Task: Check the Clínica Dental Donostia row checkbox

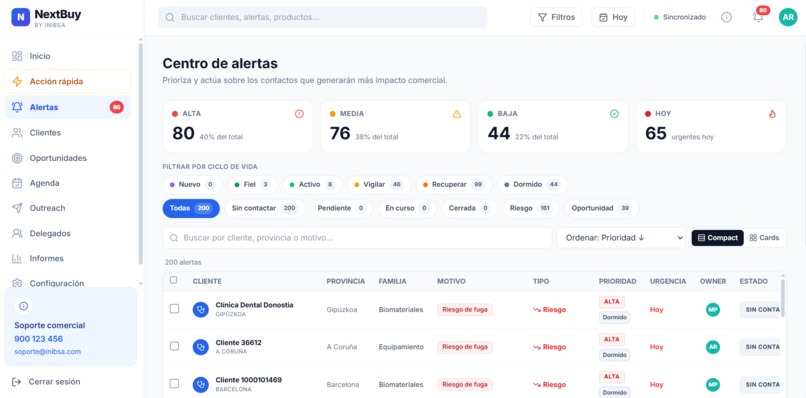Action: click(174, 309)
